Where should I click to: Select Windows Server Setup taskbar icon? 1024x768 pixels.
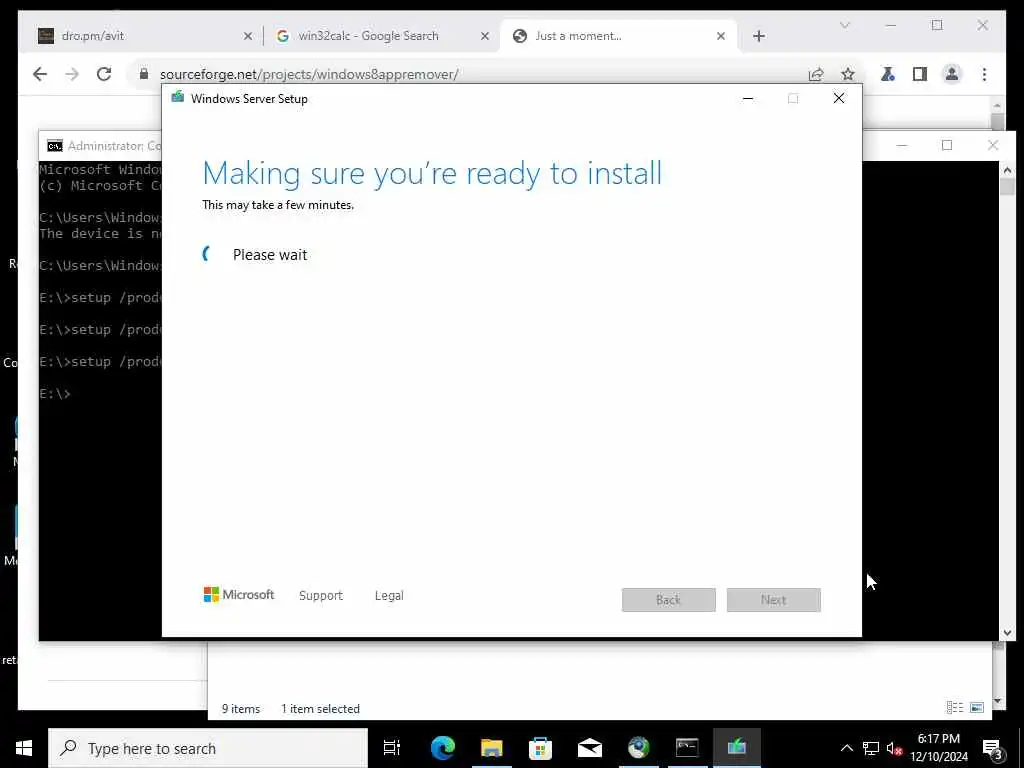click(x=737, y=748)
